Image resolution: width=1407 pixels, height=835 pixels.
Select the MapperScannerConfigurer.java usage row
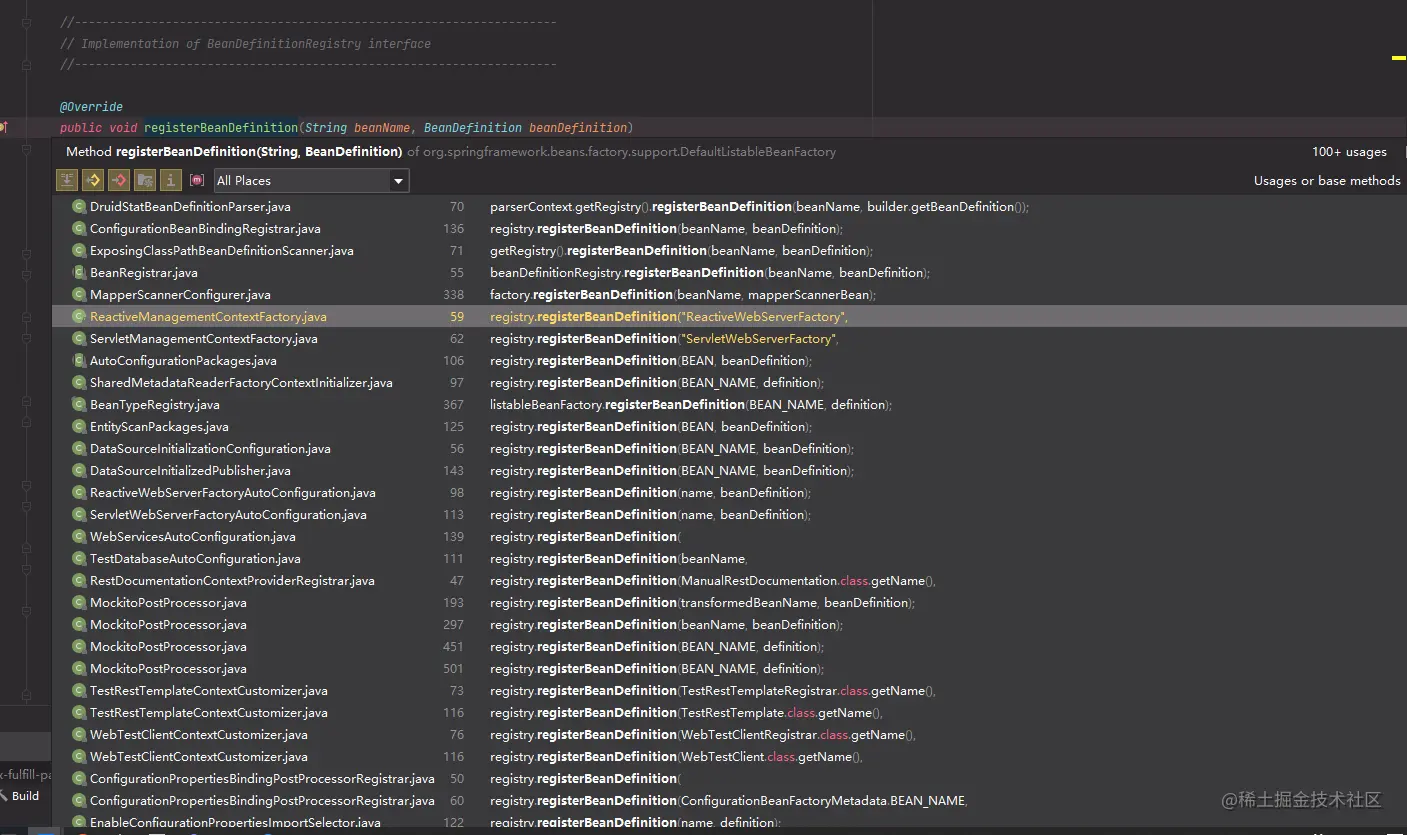(x=180, y=295)
